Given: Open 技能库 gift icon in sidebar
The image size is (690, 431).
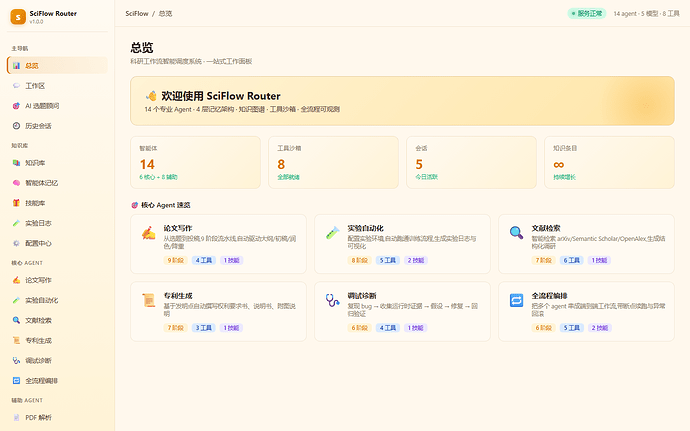Looking at the screenshot, I should (x=16, y=203).
